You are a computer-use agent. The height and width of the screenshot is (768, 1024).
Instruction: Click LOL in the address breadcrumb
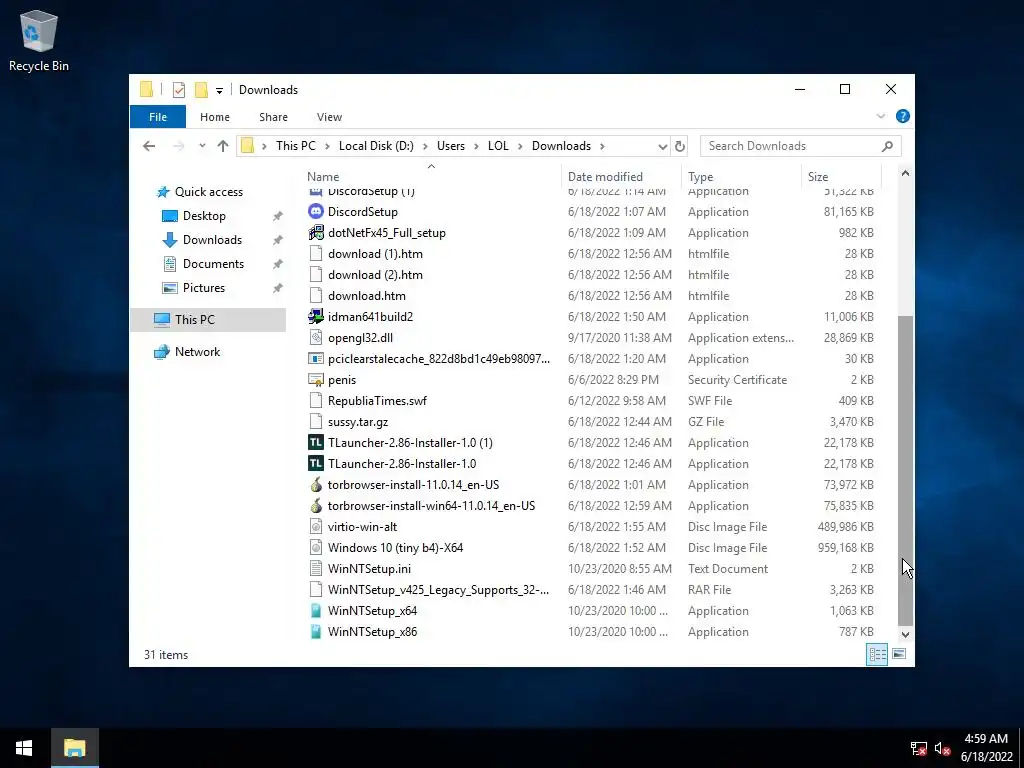coord(498,146)
